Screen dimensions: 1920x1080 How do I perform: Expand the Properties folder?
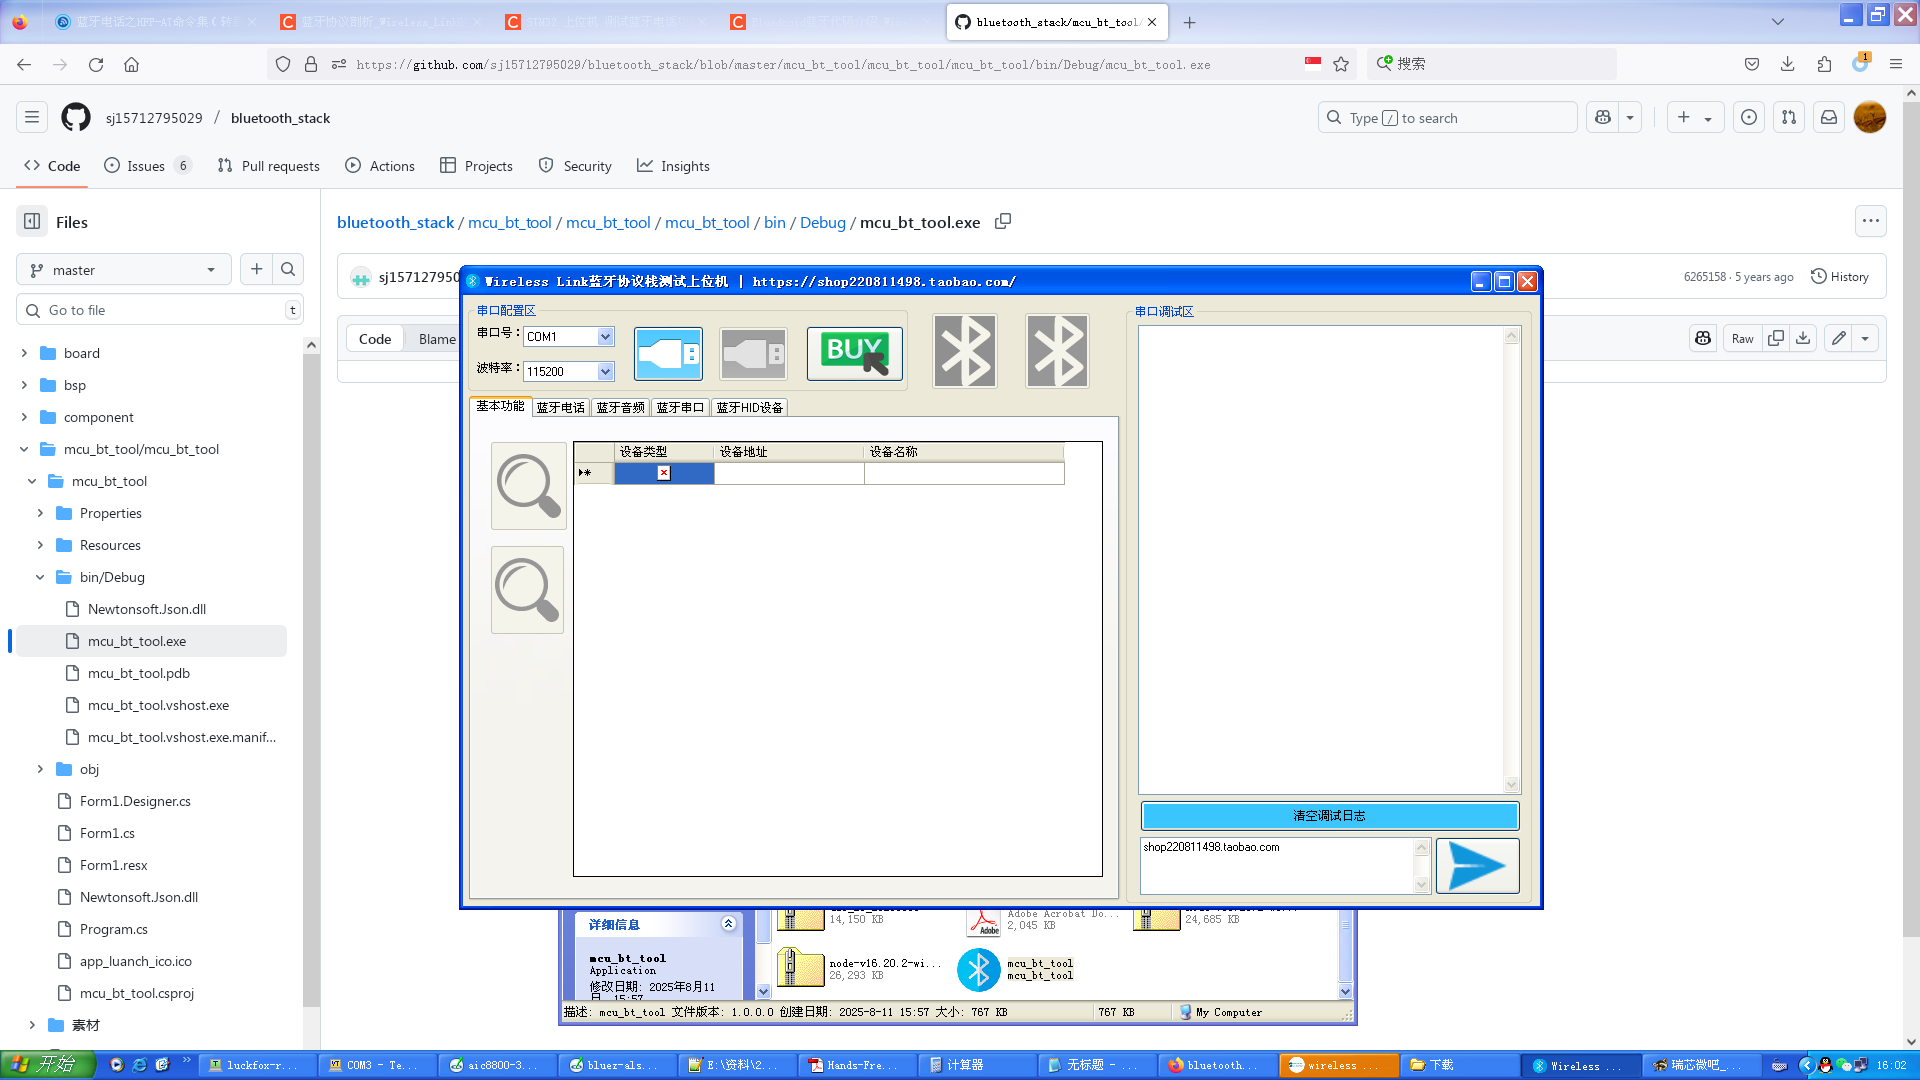(x=41, y=513)
